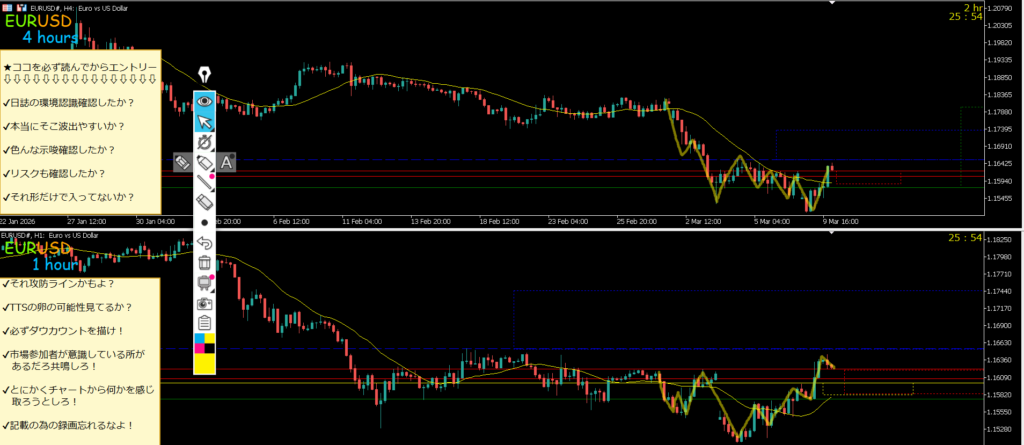The width and height of the screenshot is (1024, 445).
Task: Click the whiteboard icon with pink dot
Action: 205,283
